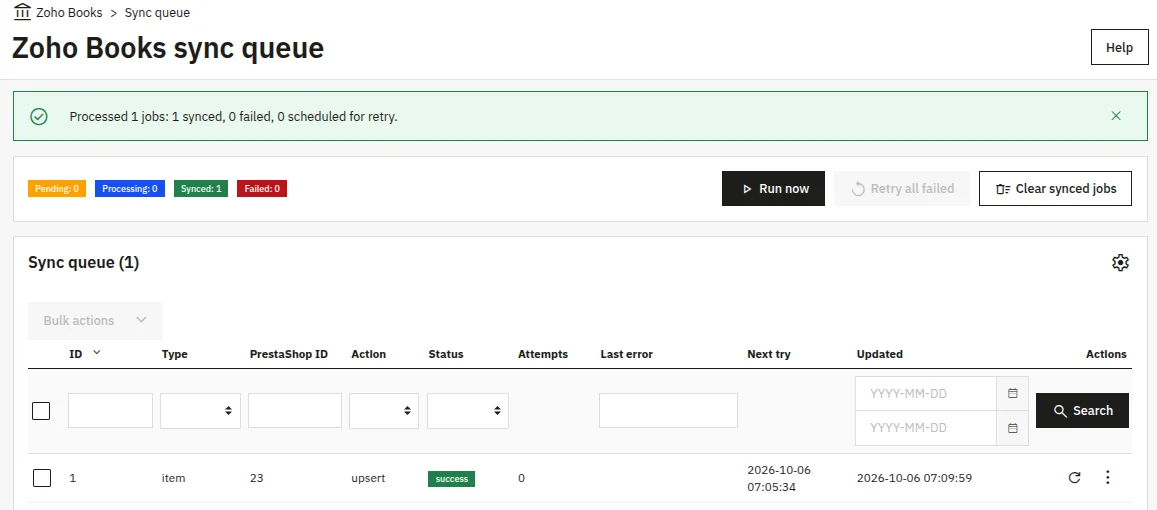Expand the Type filter dropdown
This screenshot has height=510, width=1157.
tap(200, 410)
